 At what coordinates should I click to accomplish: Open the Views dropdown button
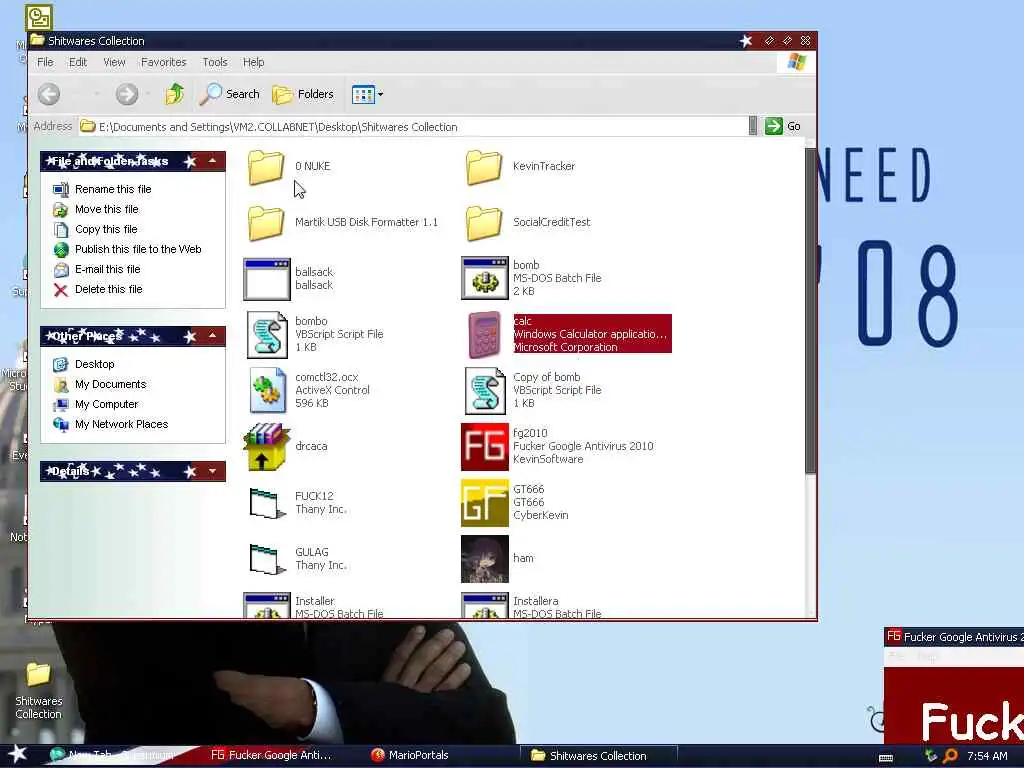(367, 95)
